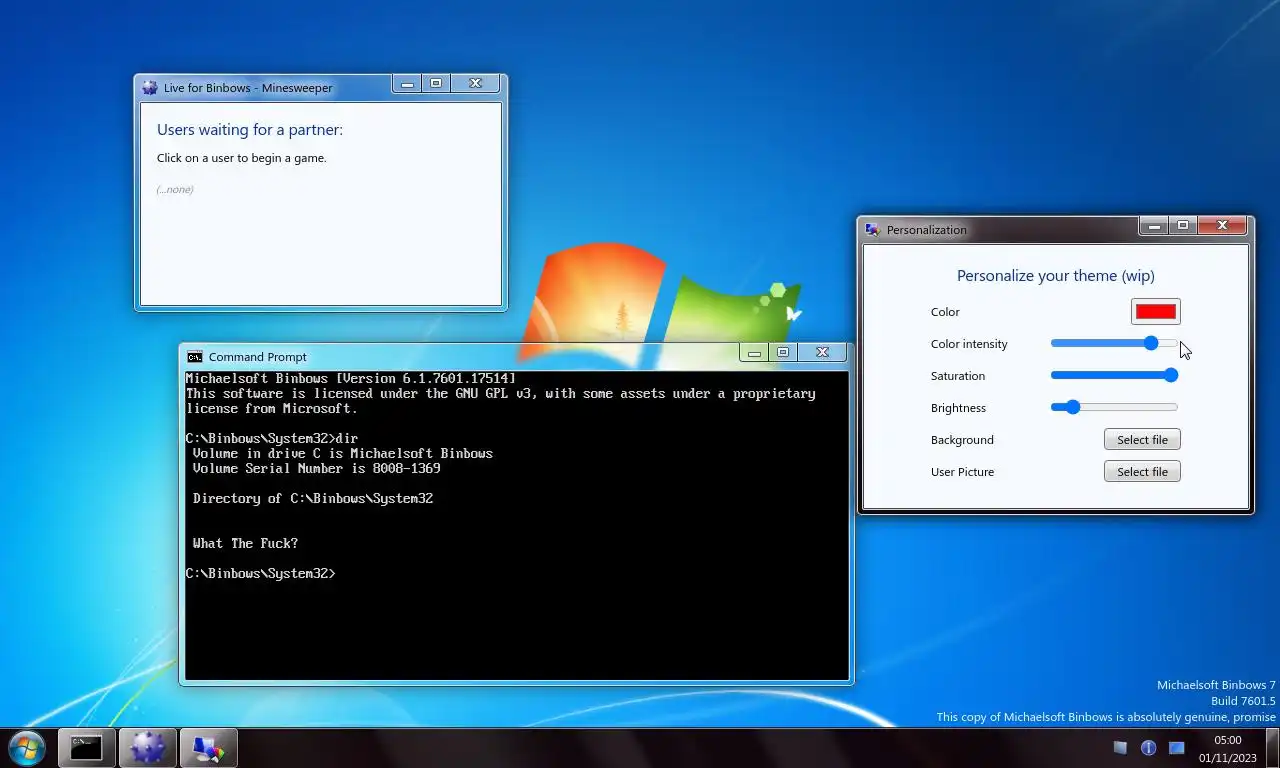Screen dimensions: 1280x768
Task: Open the Start menu orb
Action: pos(27,748)
